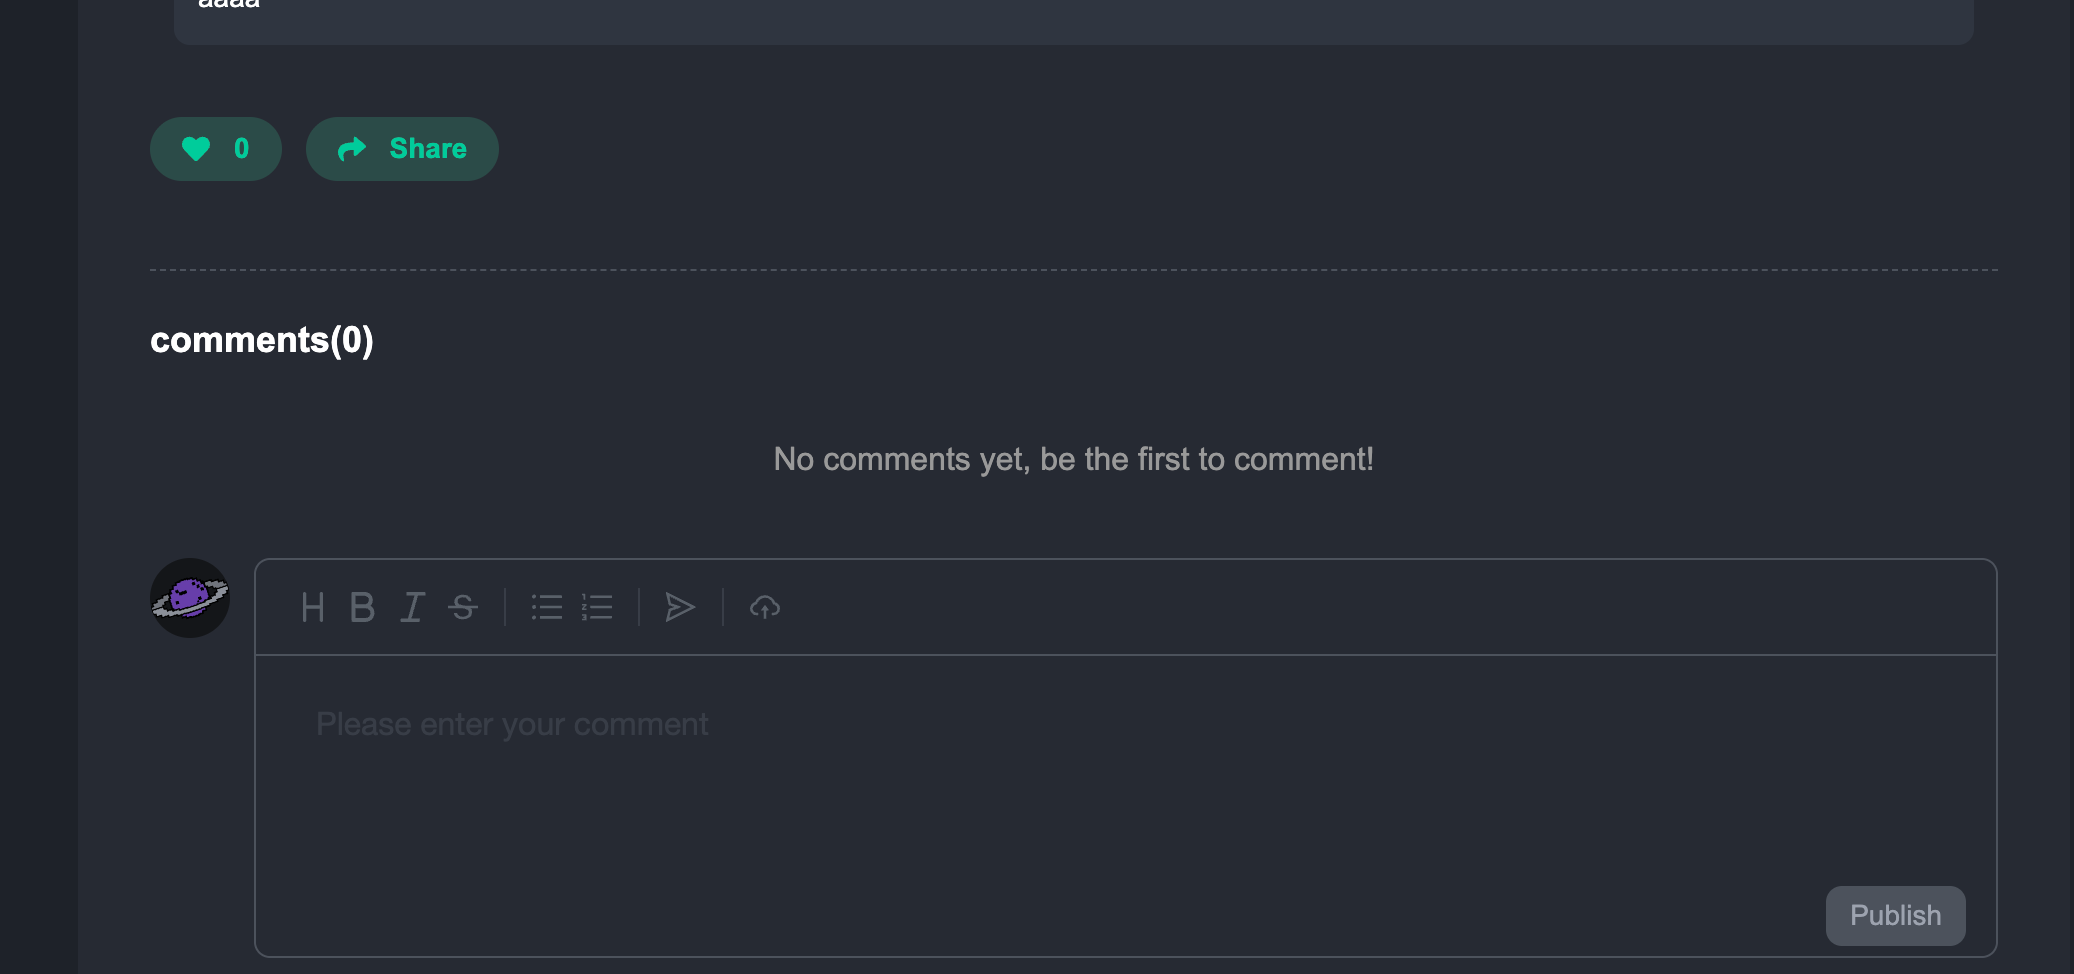Apply italic formatting in comment editor
The image size is (2074, 974).
tap(412, 607)
